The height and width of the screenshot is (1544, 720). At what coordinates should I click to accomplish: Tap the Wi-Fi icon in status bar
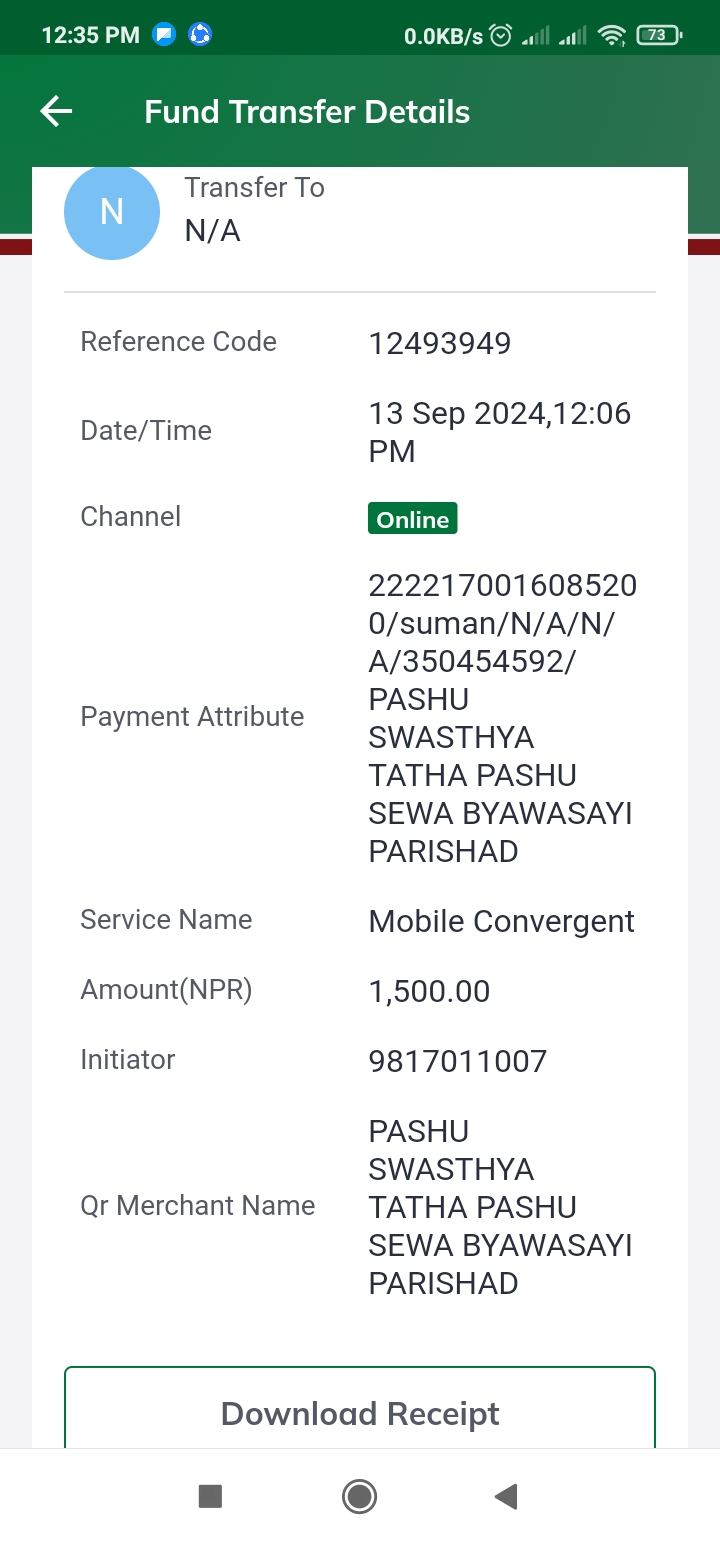pyautogui.click(x=611, y=35)
